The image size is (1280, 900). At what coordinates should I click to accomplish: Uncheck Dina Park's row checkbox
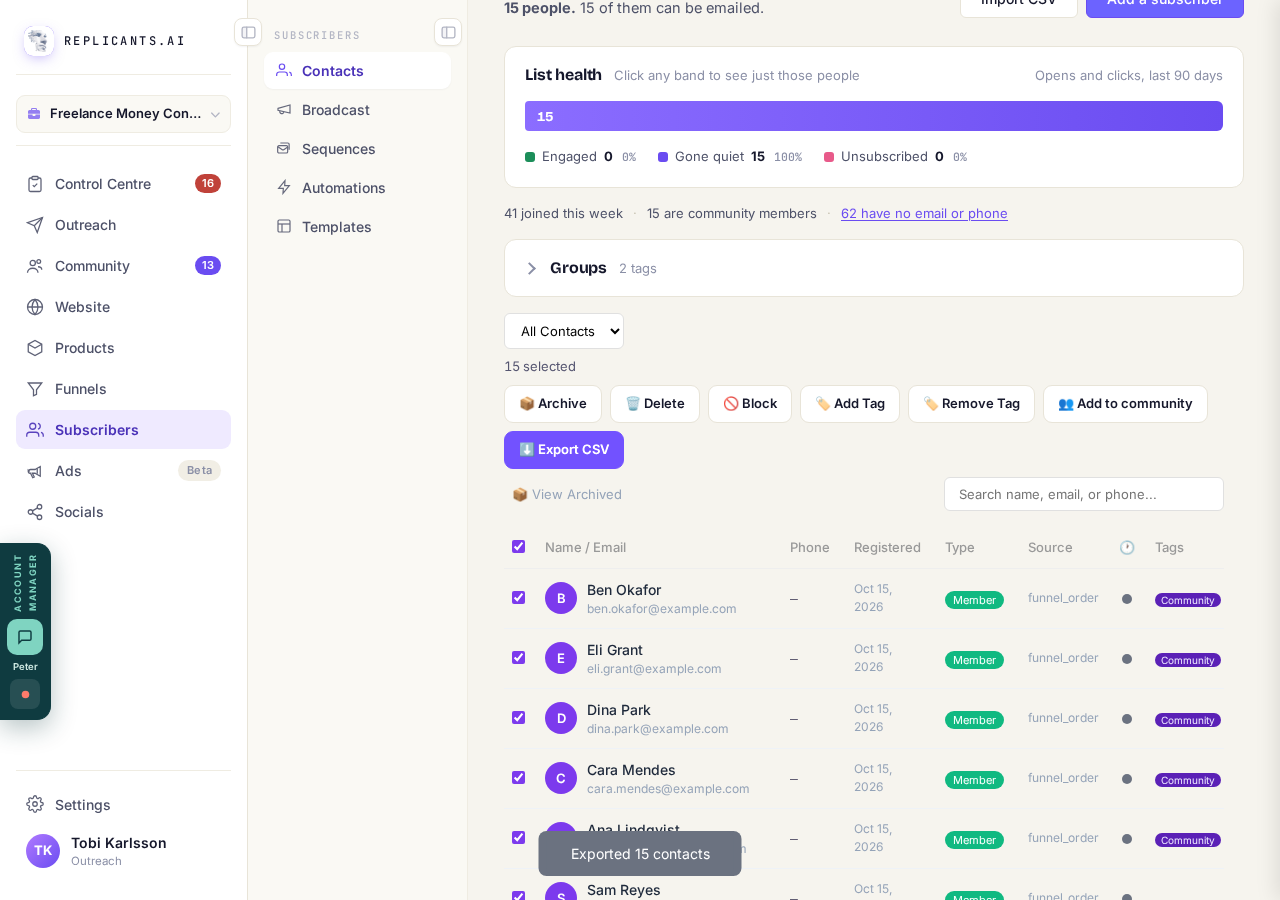518,718
